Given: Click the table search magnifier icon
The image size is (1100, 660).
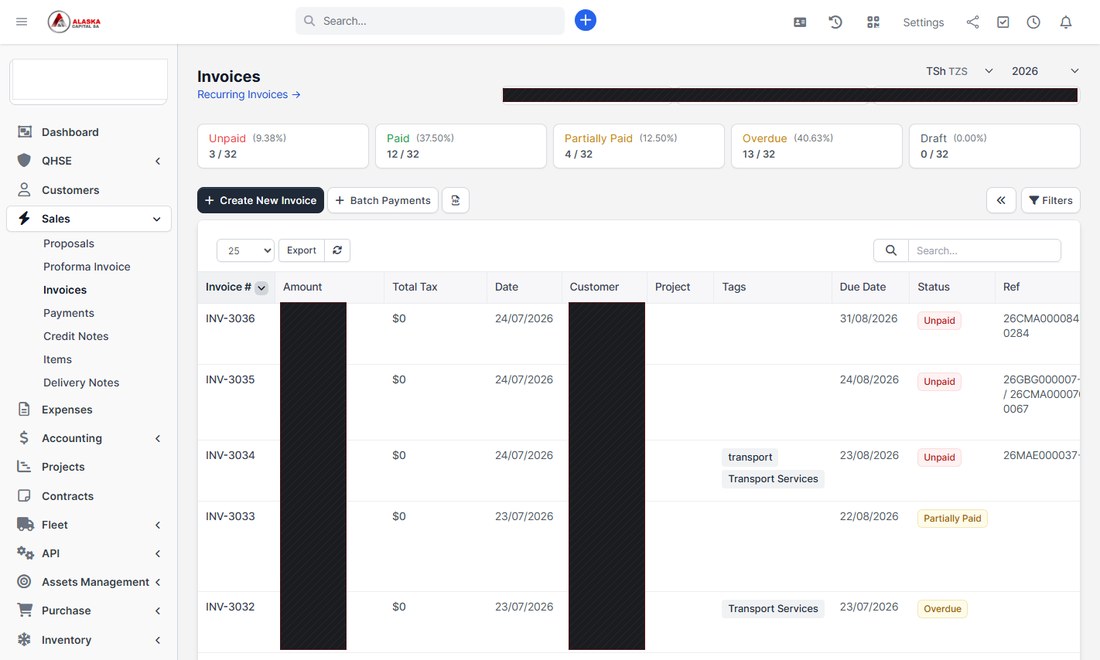Looking at the screenshot, I should 891,250.
